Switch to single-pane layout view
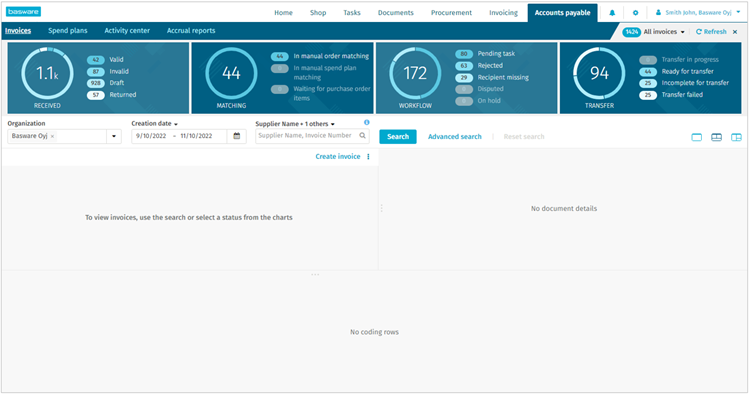 (x=696, y=137)
